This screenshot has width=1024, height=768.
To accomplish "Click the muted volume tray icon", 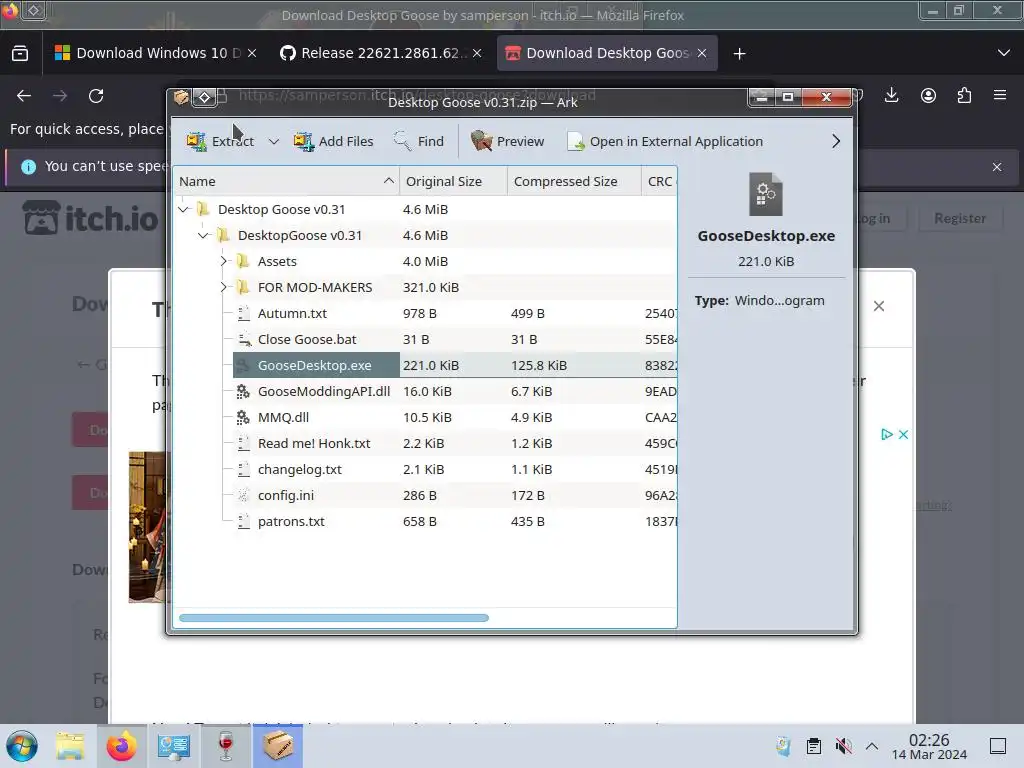I will coord(843,746).
